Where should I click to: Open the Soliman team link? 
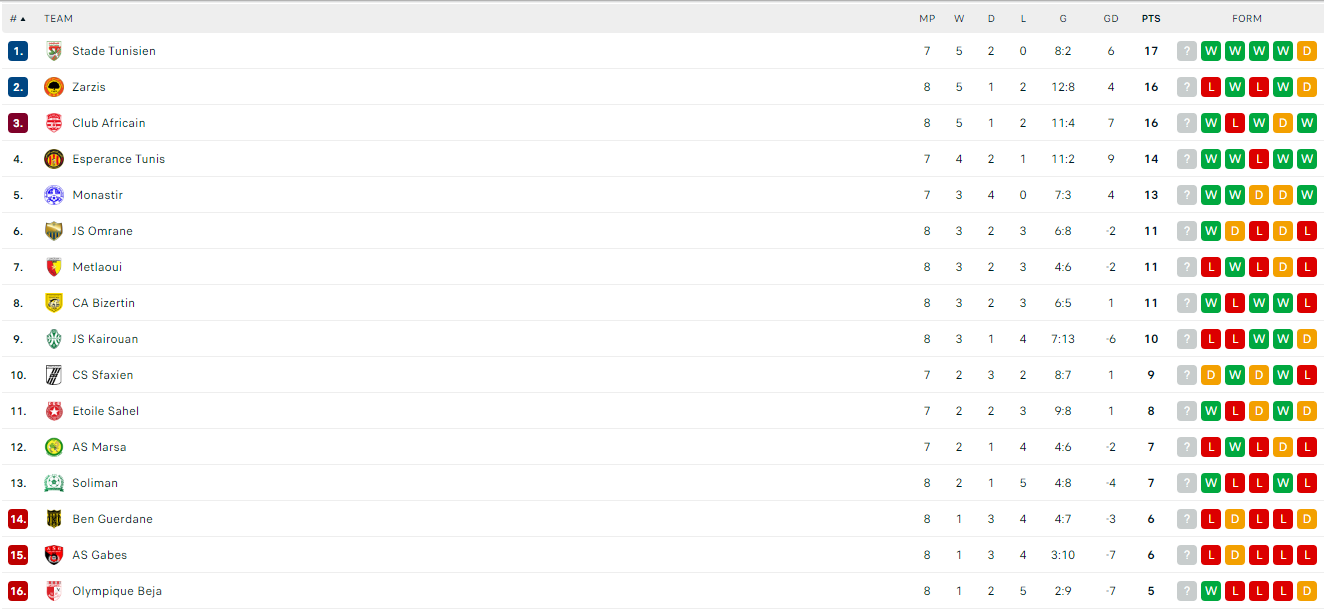click(x=95, y=483)
